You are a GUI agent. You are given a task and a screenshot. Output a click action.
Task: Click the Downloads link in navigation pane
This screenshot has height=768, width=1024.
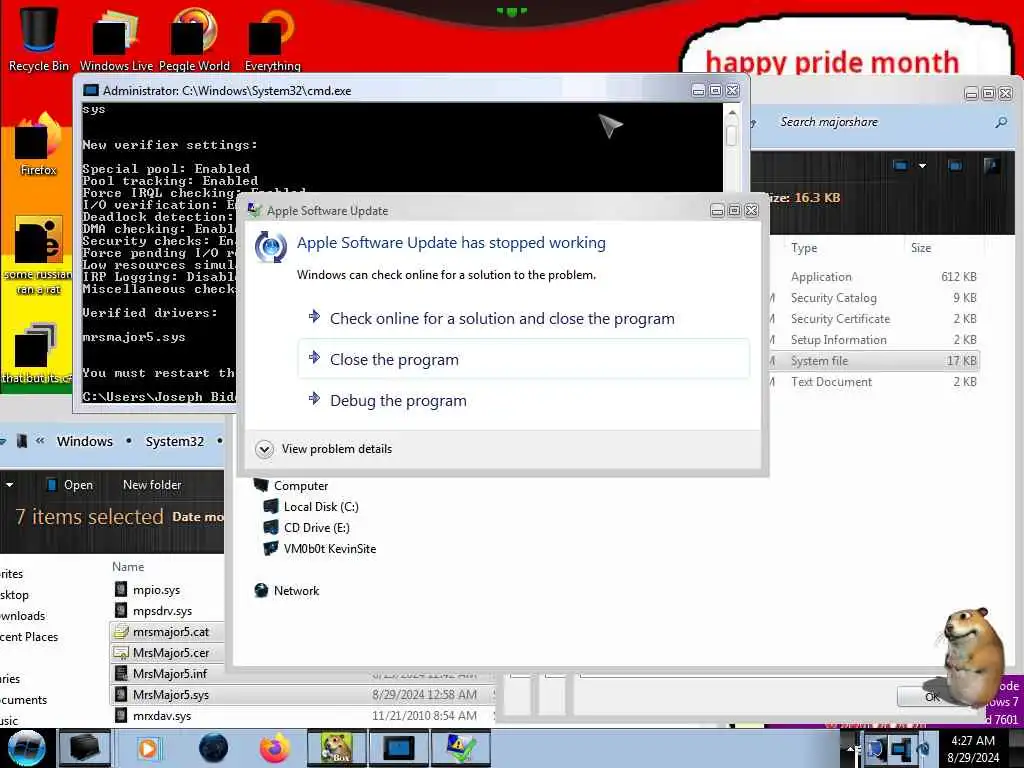coord(22,616)
